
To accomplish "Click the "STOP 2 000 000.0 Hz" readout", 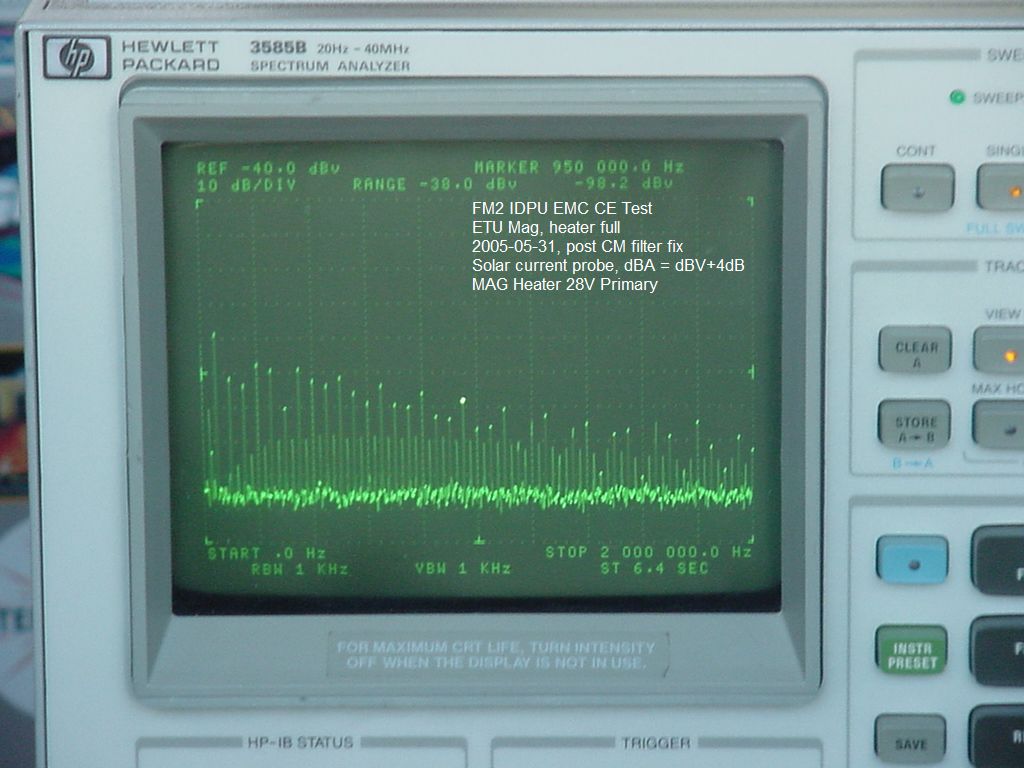I will (x=648, y=552).
